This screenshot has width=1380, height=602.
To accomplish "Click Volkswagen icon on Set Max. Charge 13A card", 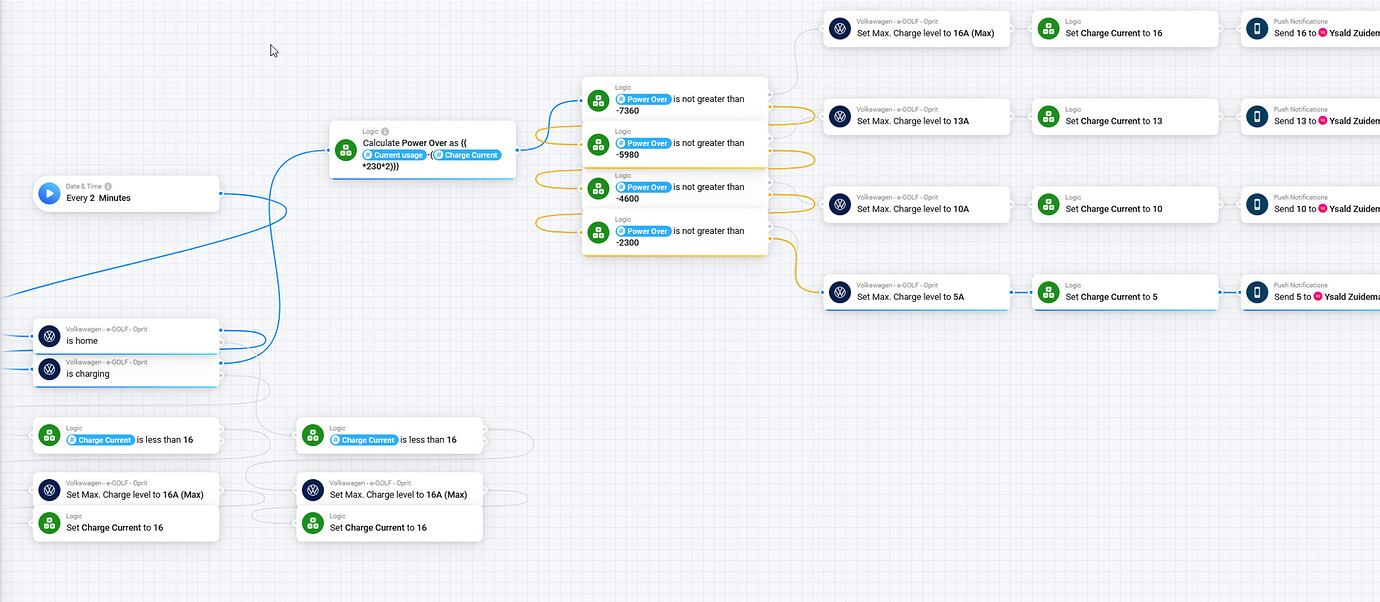I will 840,116.
